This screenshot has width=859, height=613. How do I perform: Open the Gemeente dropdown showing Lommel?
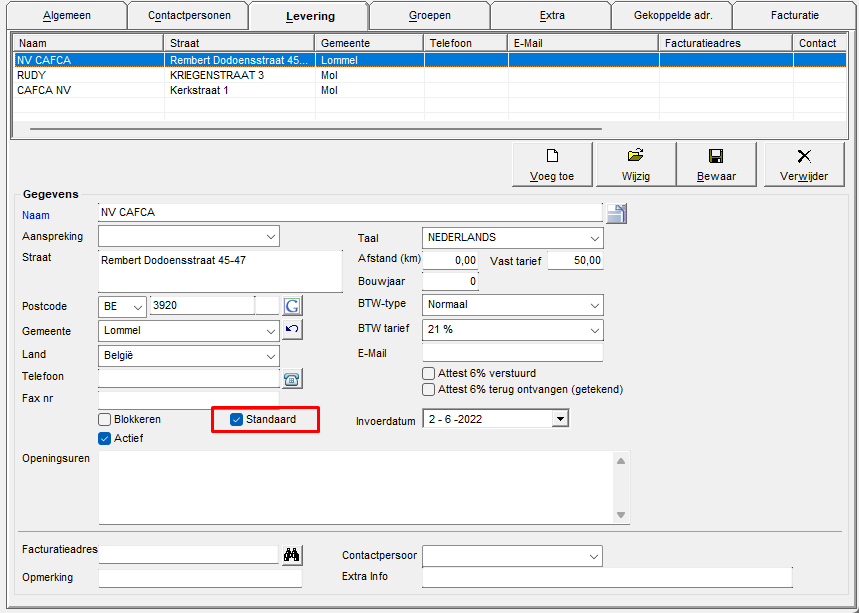[271, 331]
